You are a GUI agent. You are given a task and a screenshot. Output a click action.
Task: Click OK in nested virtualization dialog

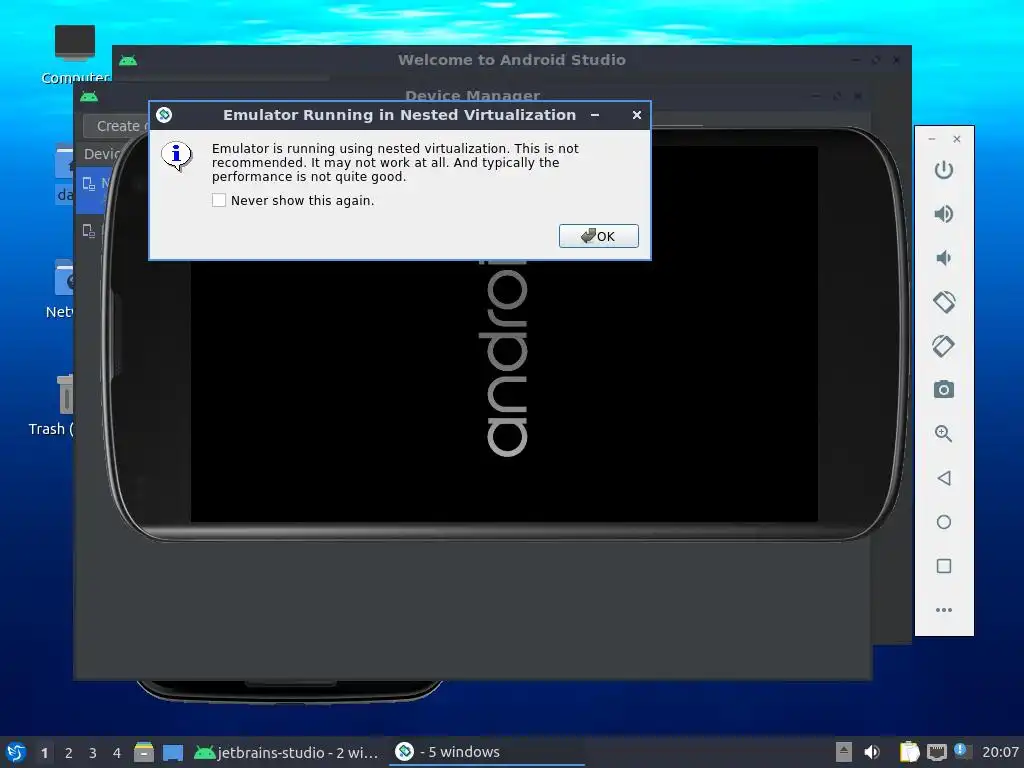599,236
